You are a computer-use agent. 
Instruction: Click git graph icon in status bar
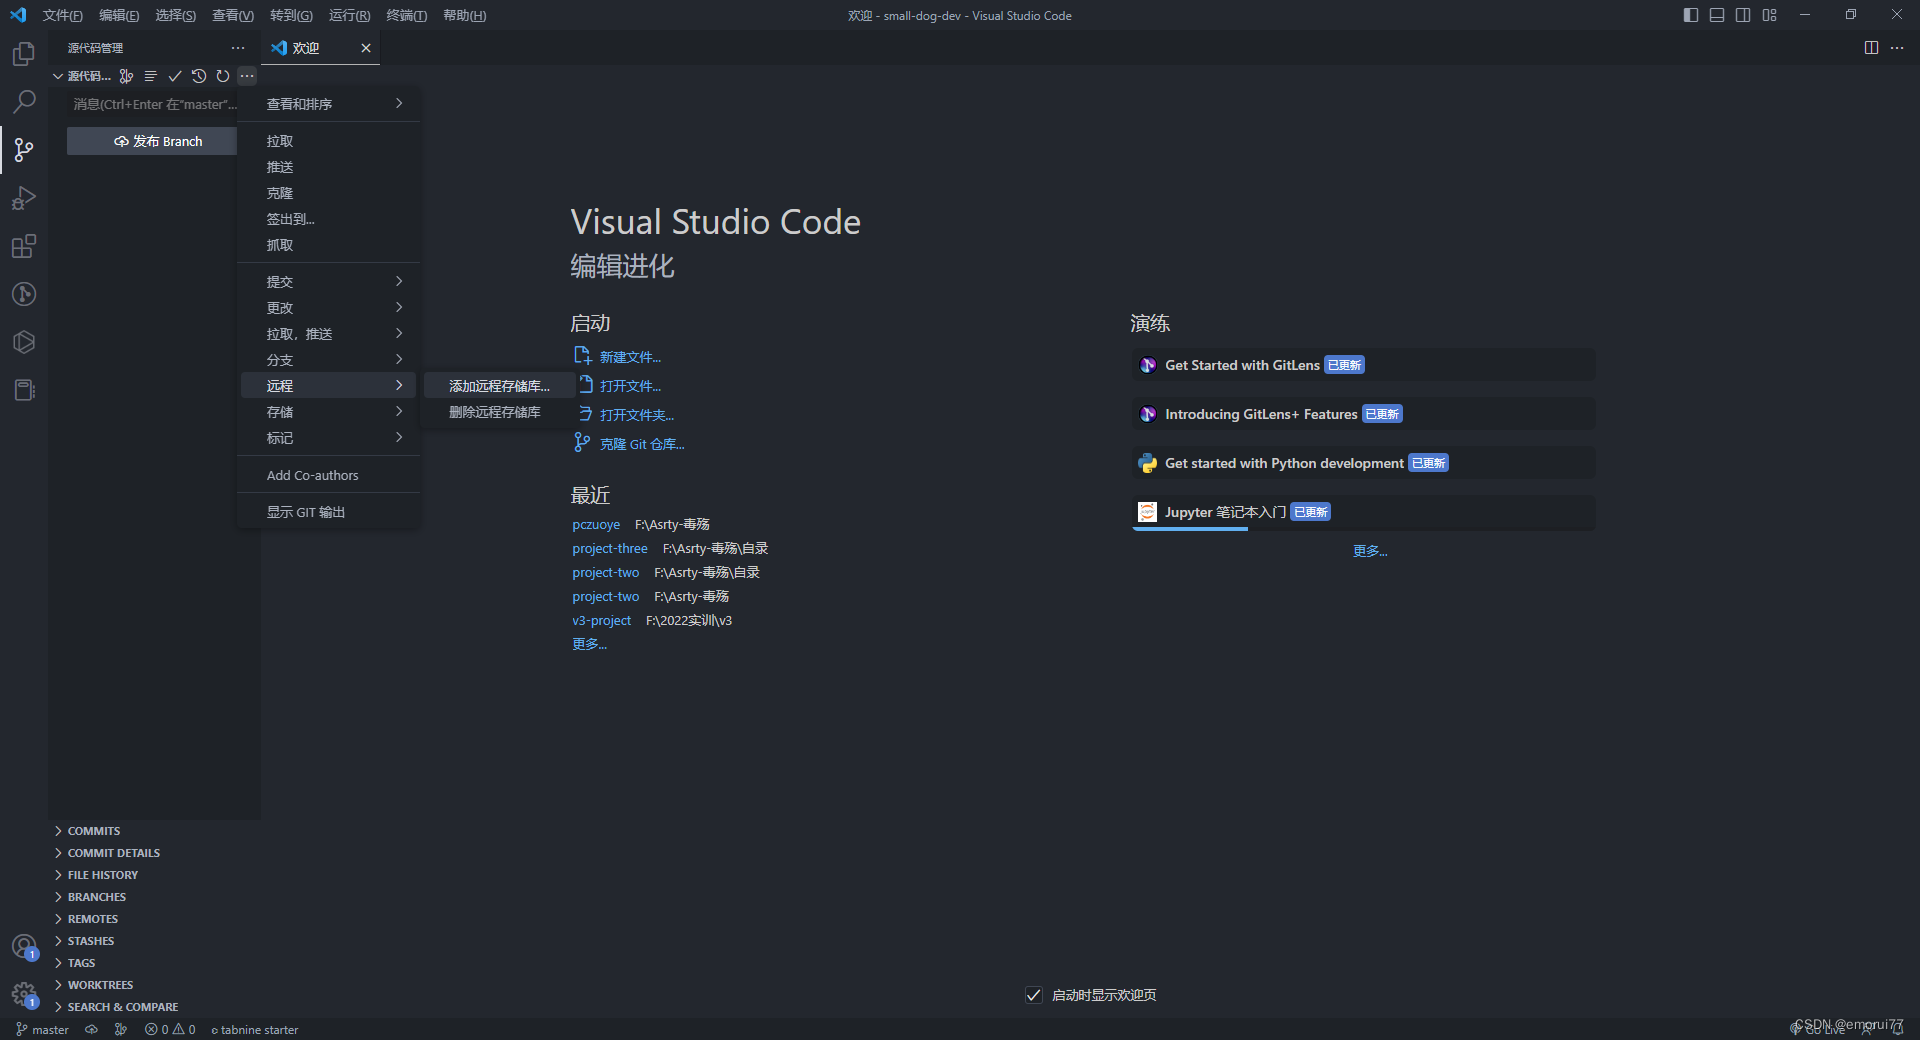click(x=121, y=1029)
